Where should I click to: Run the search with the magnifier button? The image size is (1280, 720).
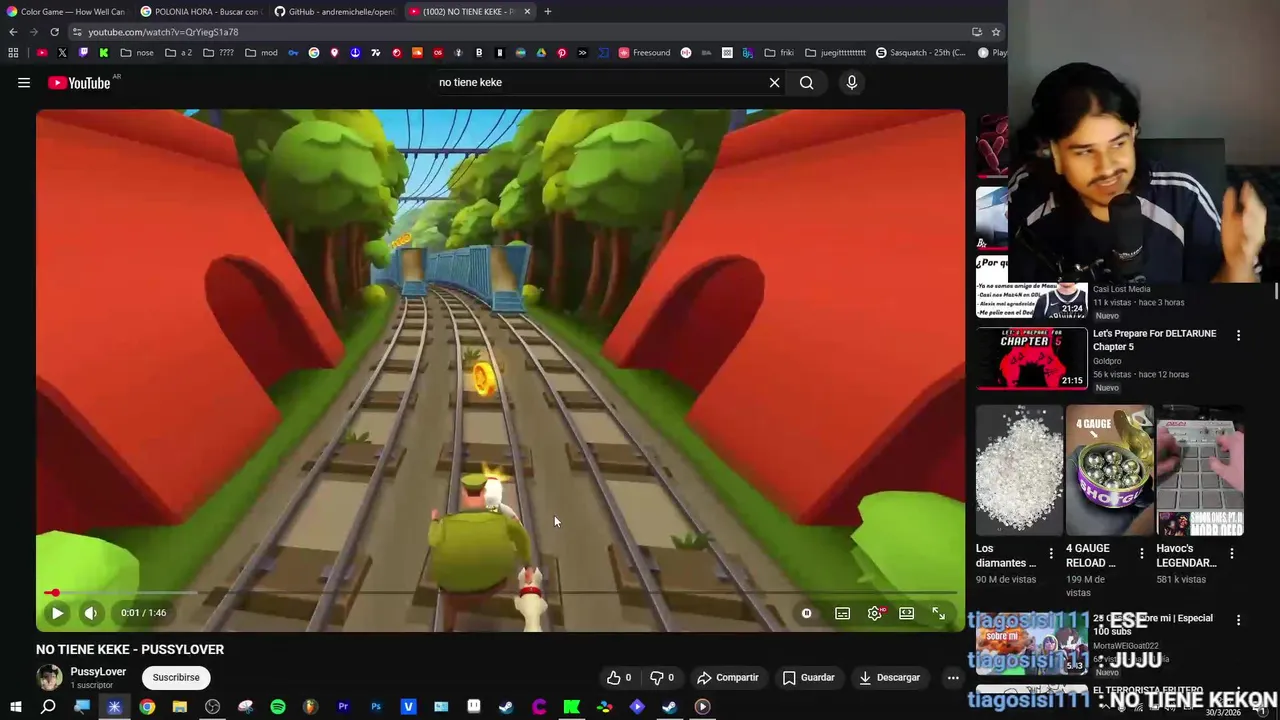coord(806,83)
